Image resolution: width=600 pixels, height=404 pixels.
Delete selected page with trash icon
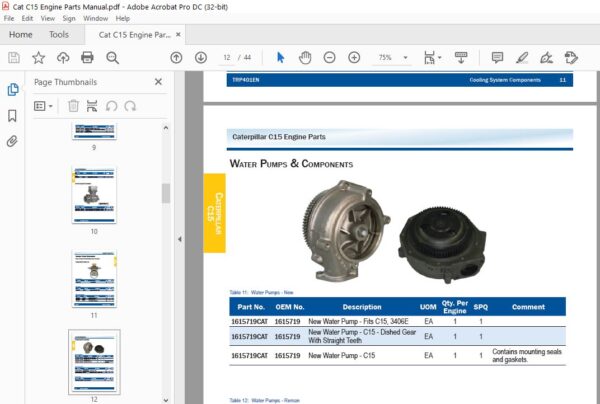(73, 106)
